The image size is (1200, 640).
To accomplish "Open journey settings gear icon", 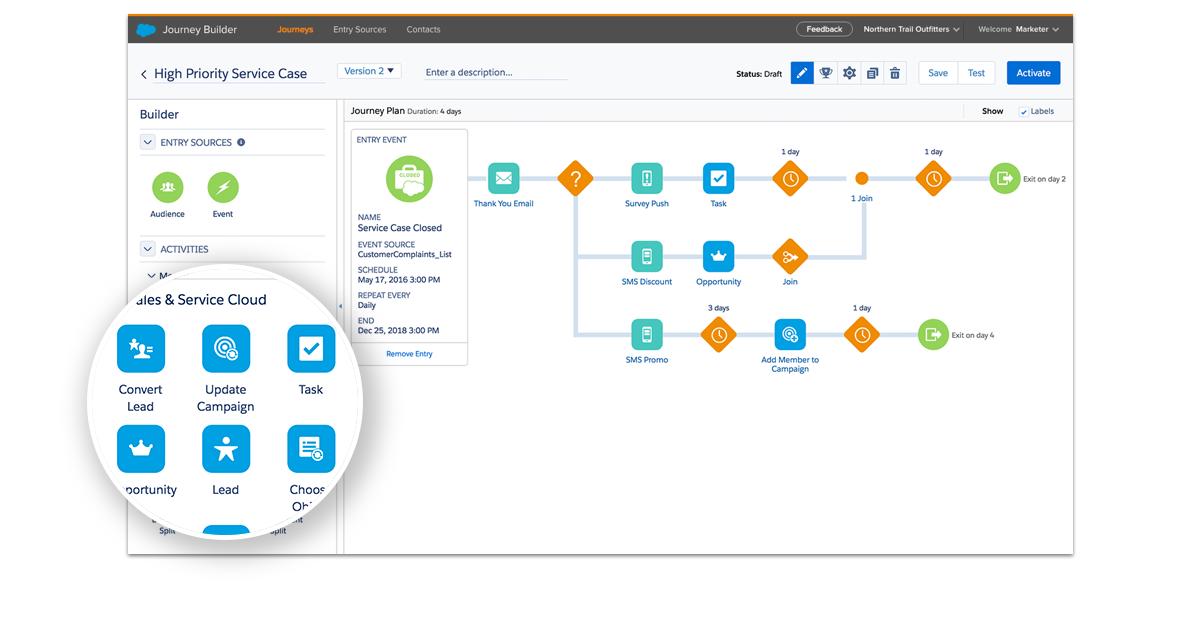I will [849, 73].
